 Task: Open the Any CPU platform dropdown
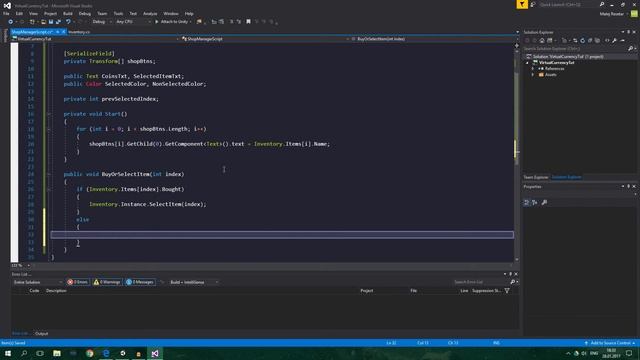point(133,22)
